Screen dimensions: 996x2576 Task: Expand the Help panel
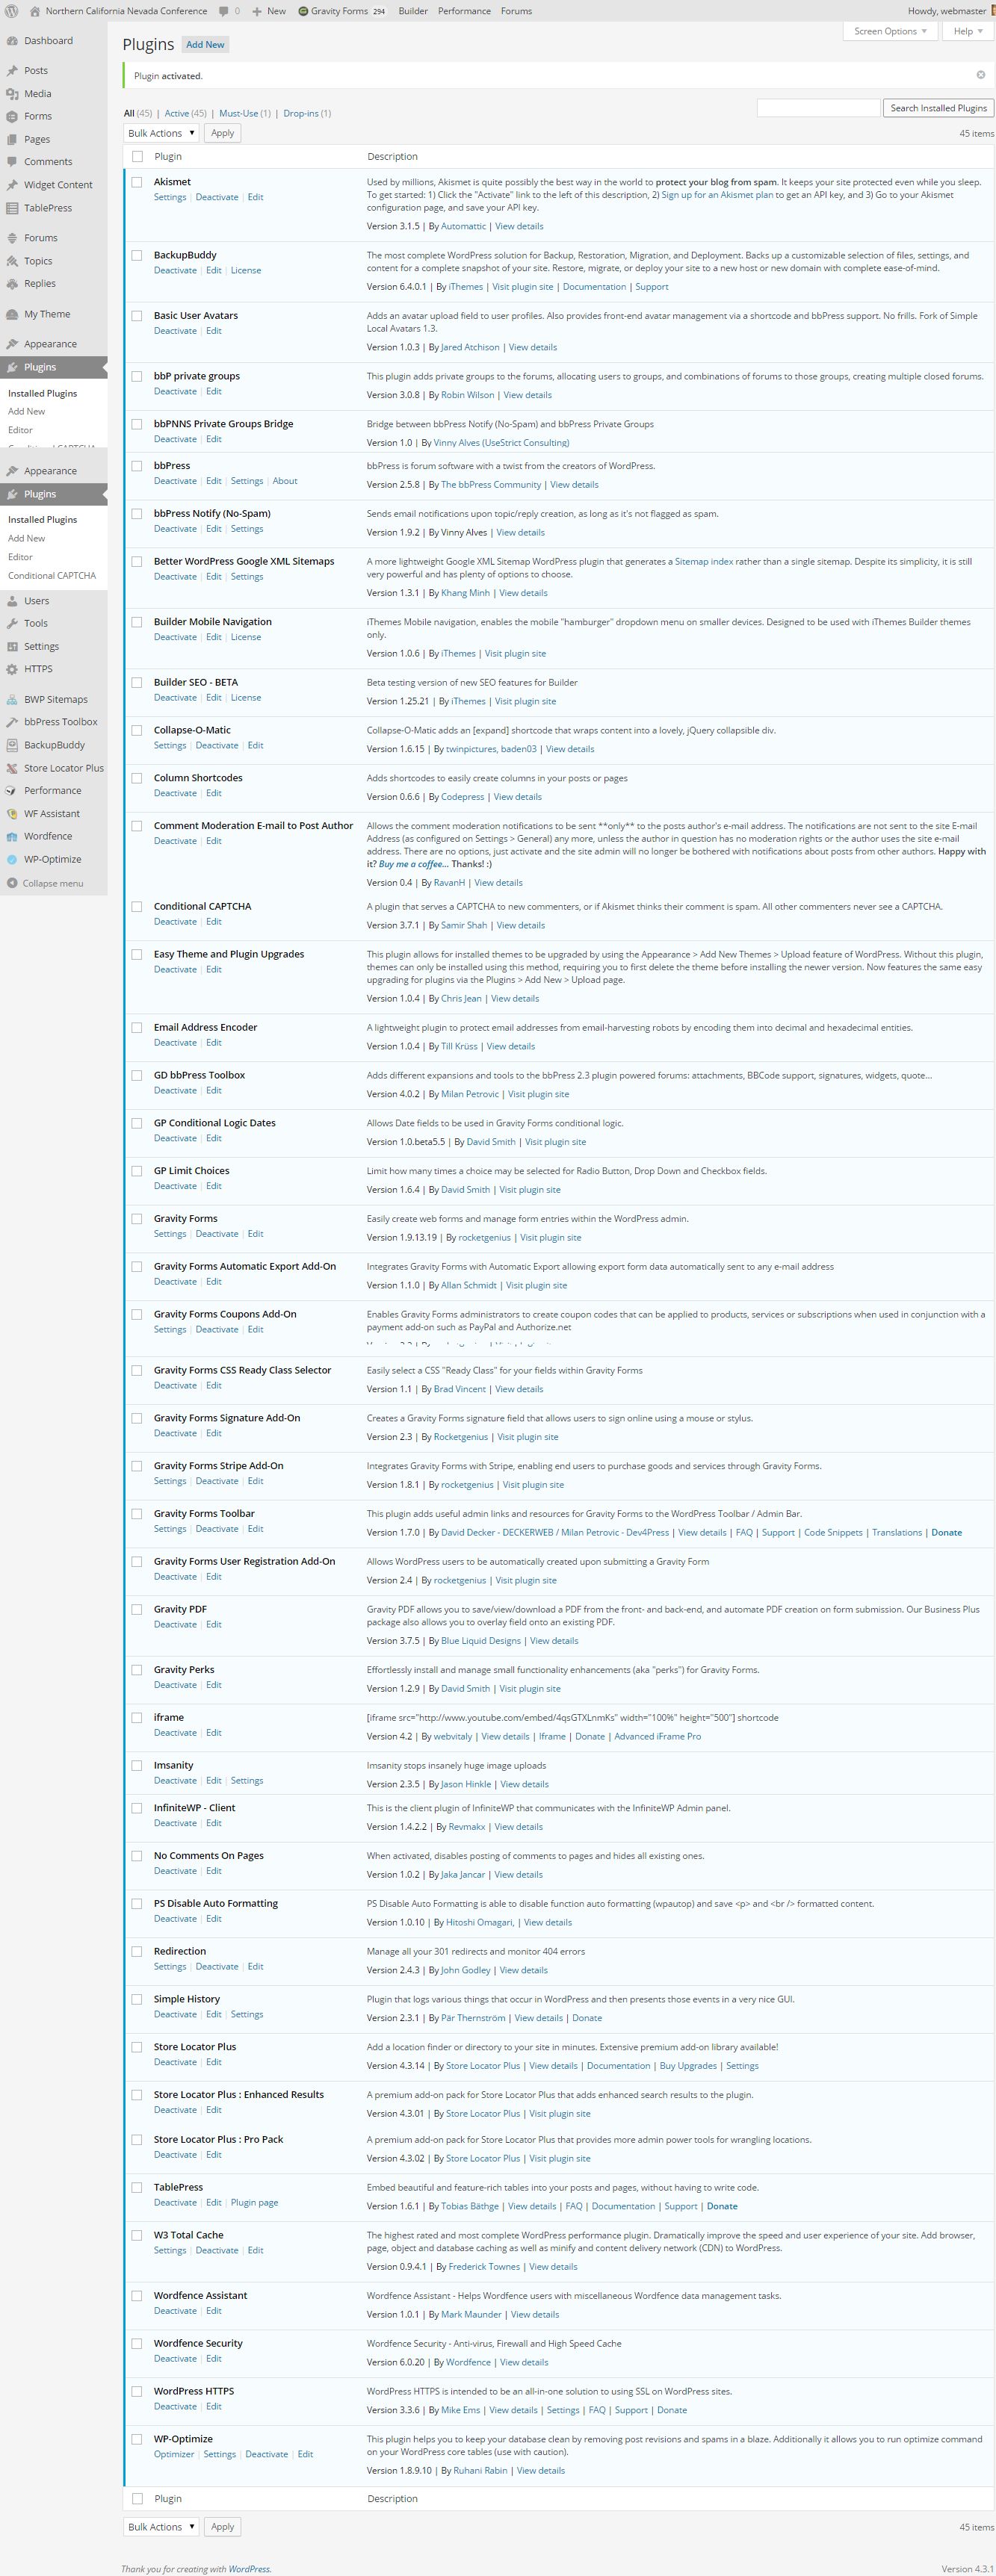point(967,31)
